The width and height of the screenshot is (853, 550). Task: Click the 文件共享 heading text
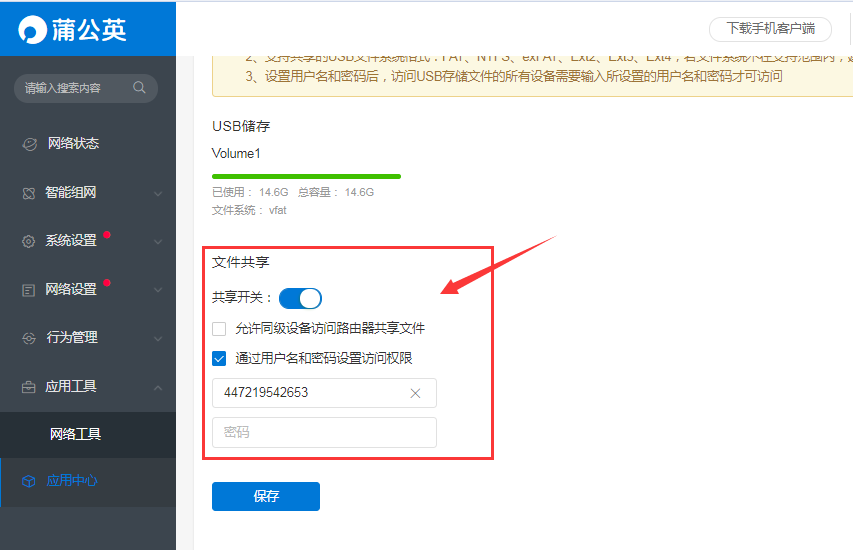[x=240, y=262]
